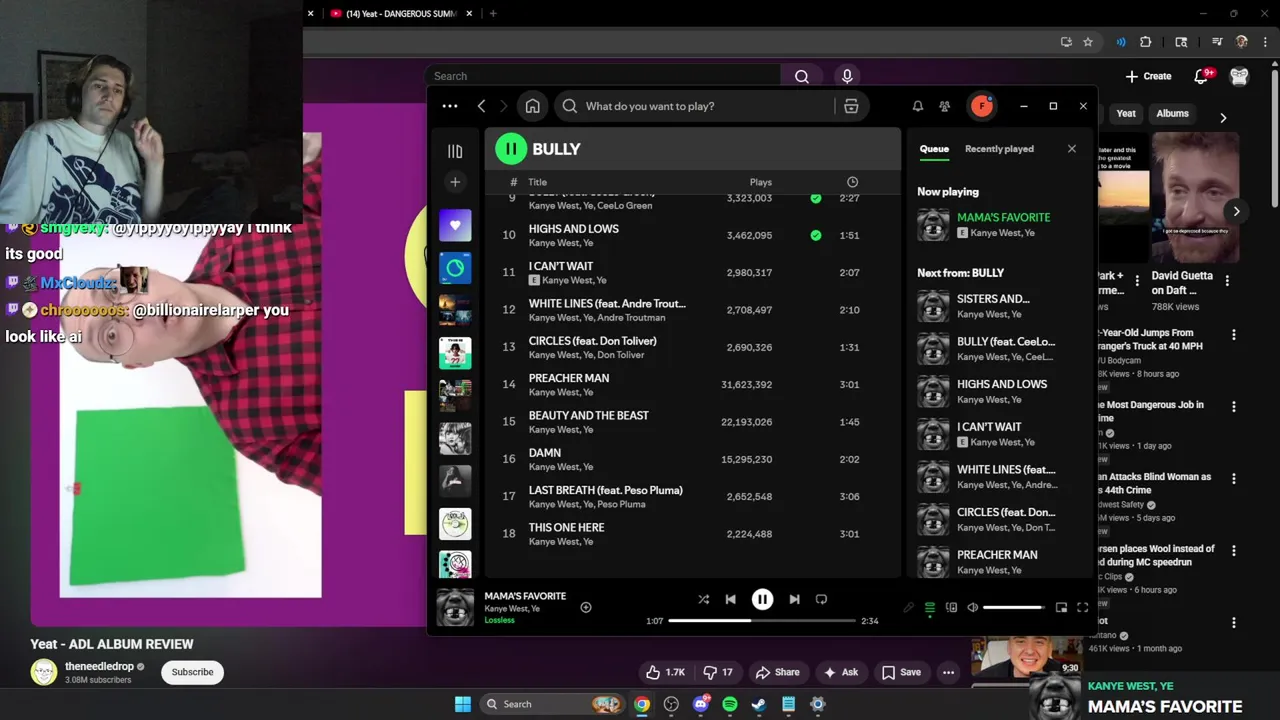
Task: Open YouTube notifications bell
Action: [1203, 76]
